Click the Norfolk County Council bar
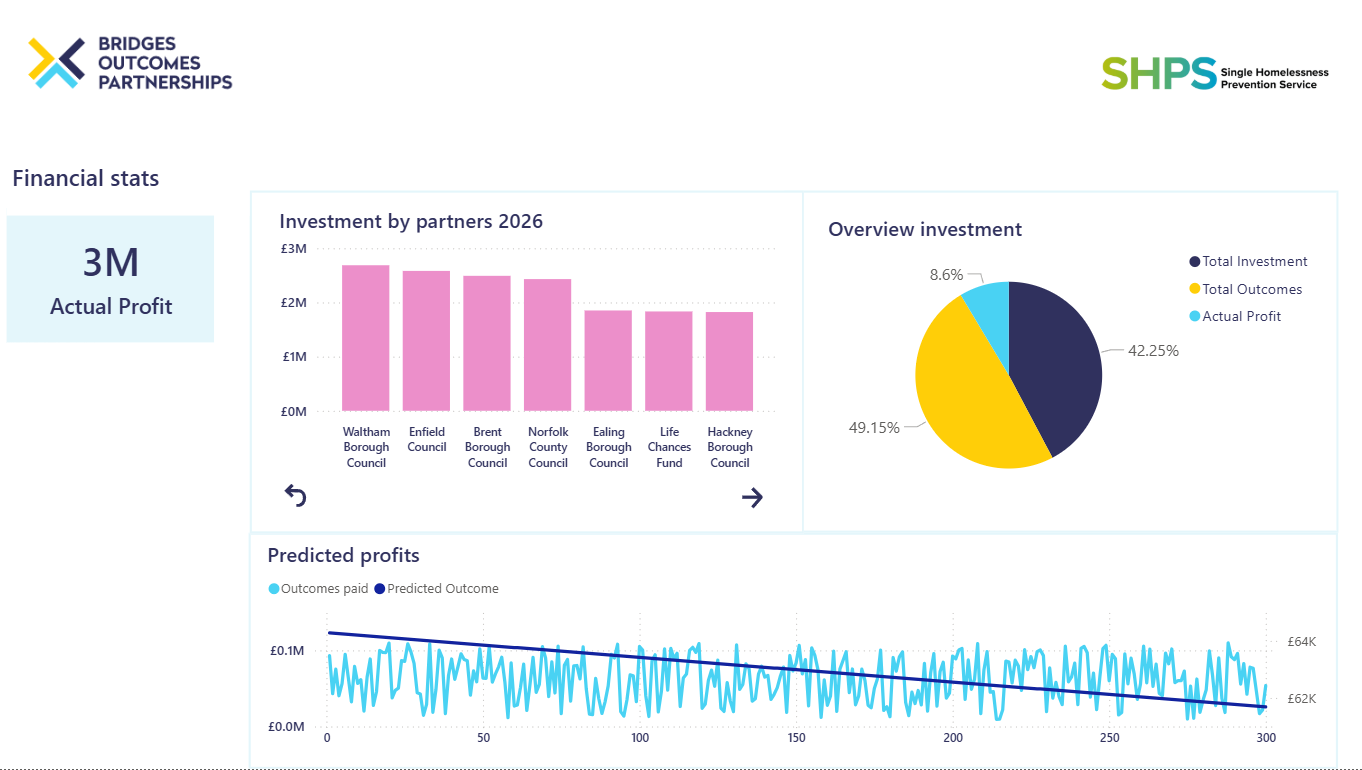The image size is (1362, 770). click(x=548, y=345)
